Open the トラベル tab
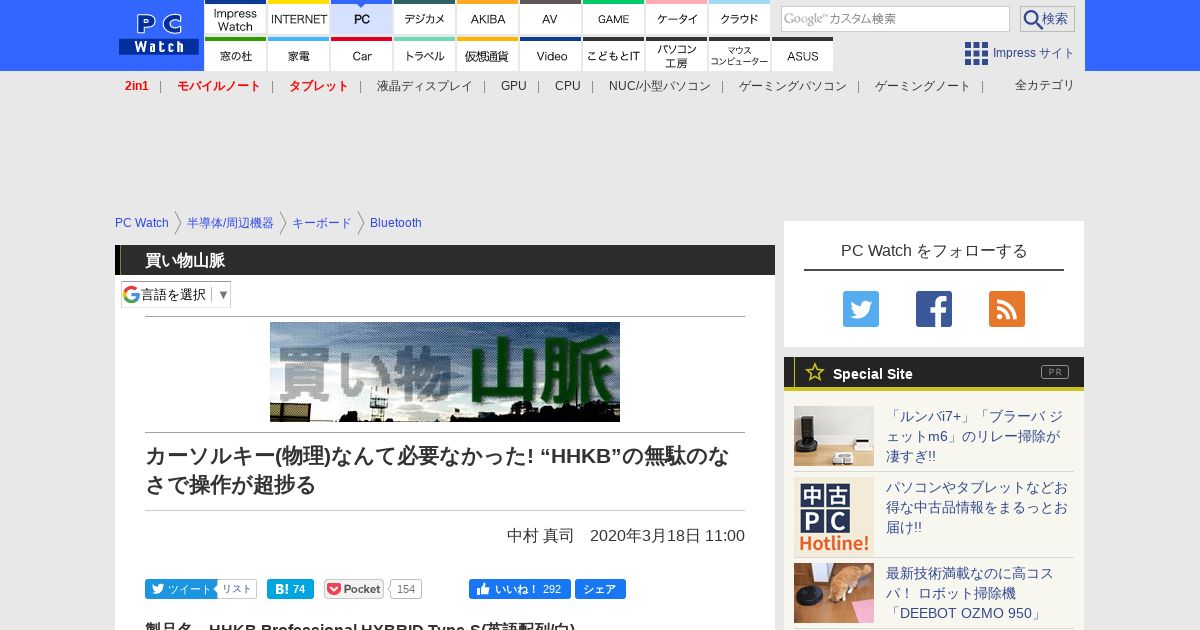Viewport: 1200px width, 630px height. coord(425,55)
